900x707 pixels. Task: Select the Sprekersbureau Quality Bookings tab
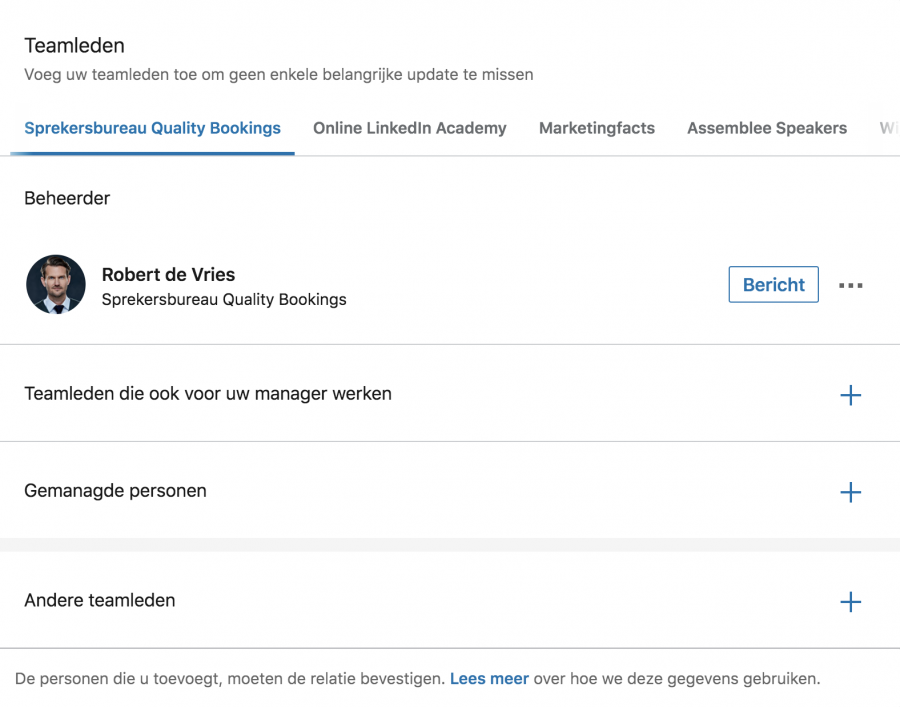[152, 128]
